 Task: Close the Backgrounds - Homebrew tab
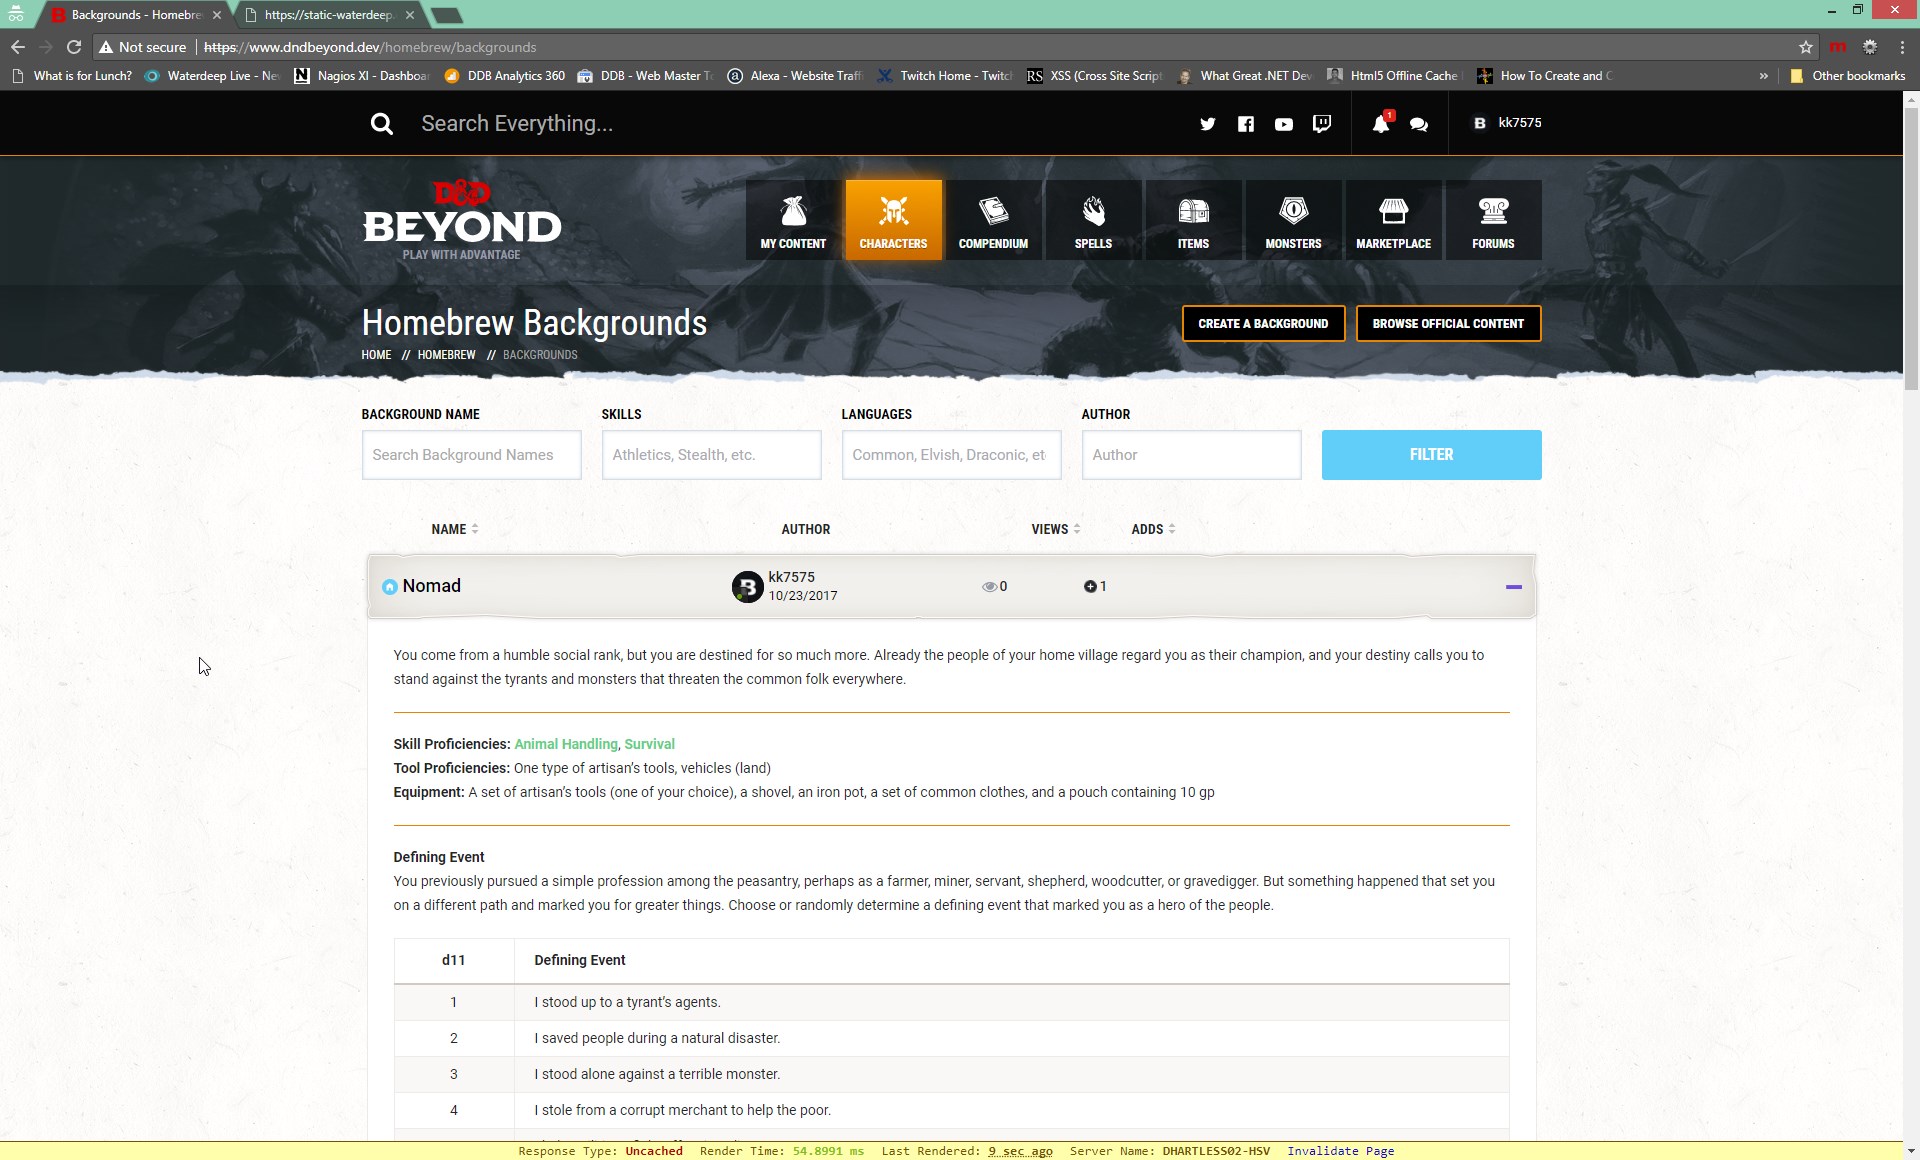tap(217, 15)
